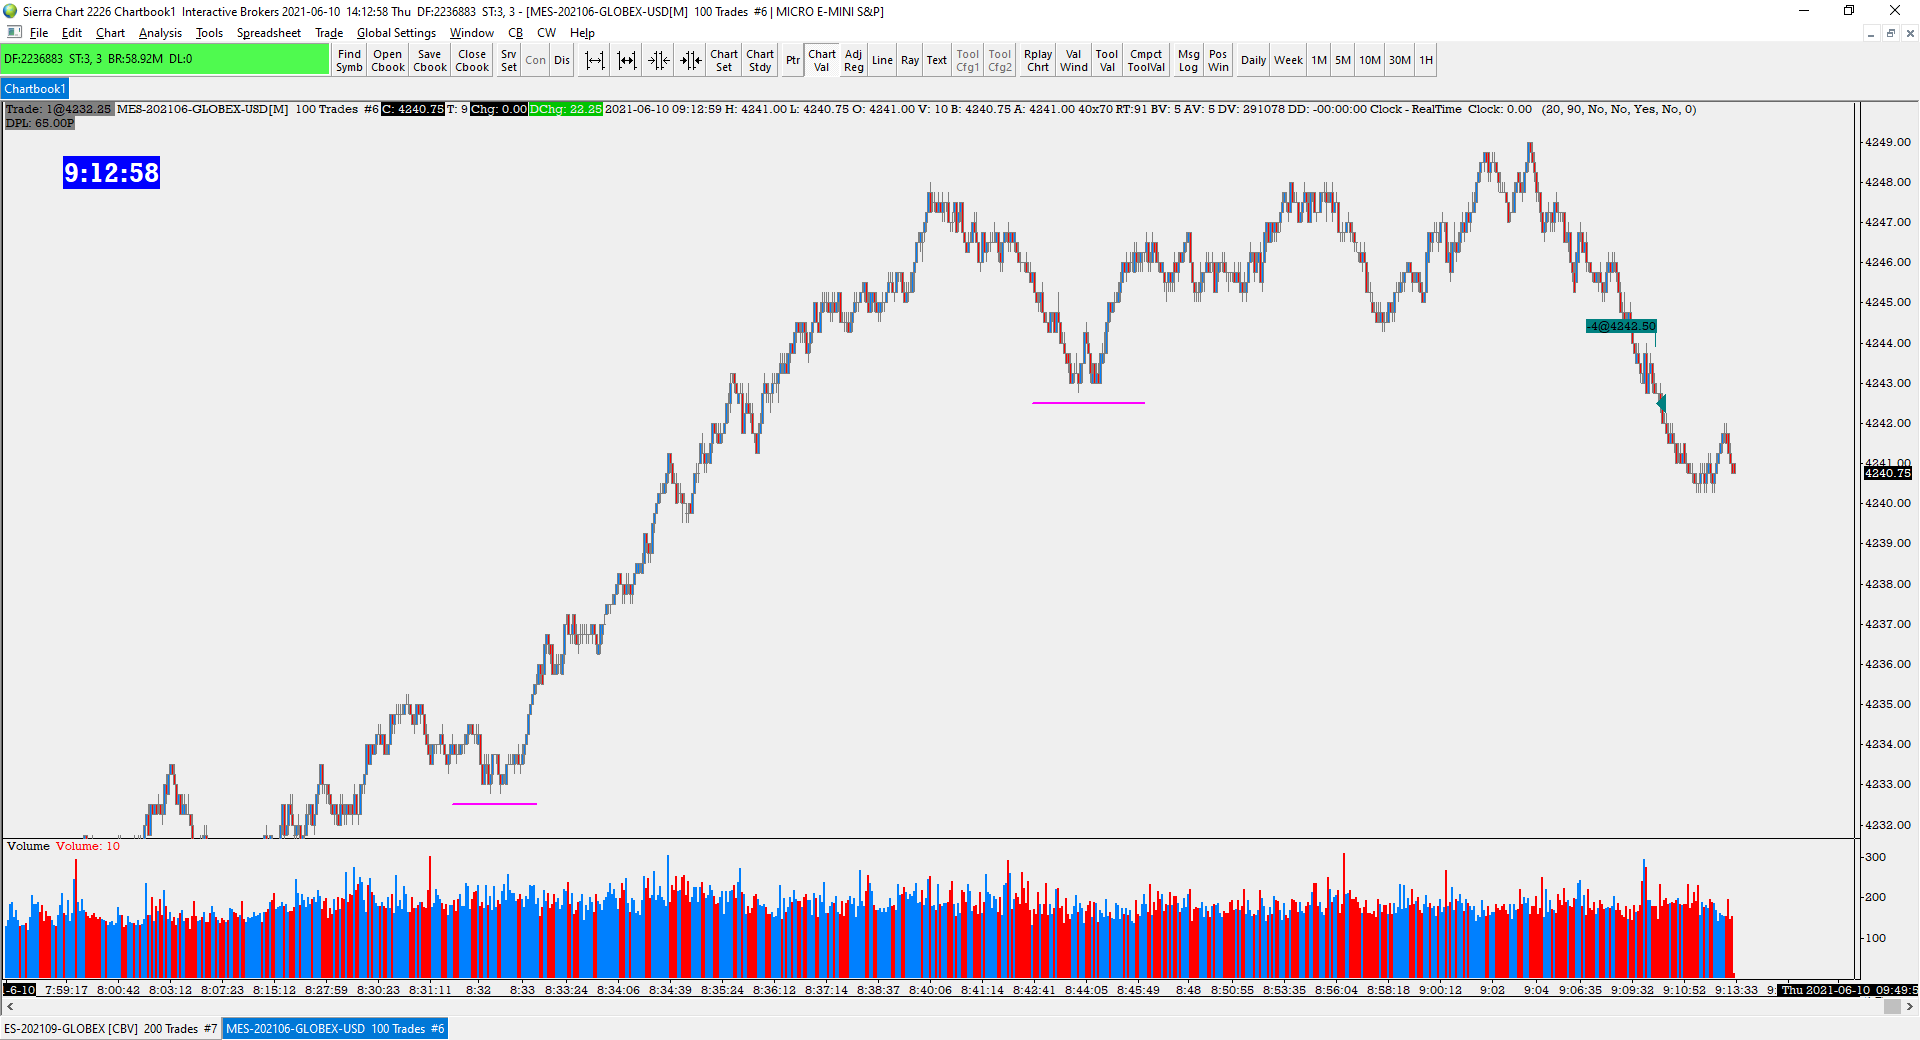This screenshot has width=1920, height=1040.
Task: Select MES-202106-GLOBEX-USD 100 Trades tab
Action: pyautogui.click(x=335, y=1029)
